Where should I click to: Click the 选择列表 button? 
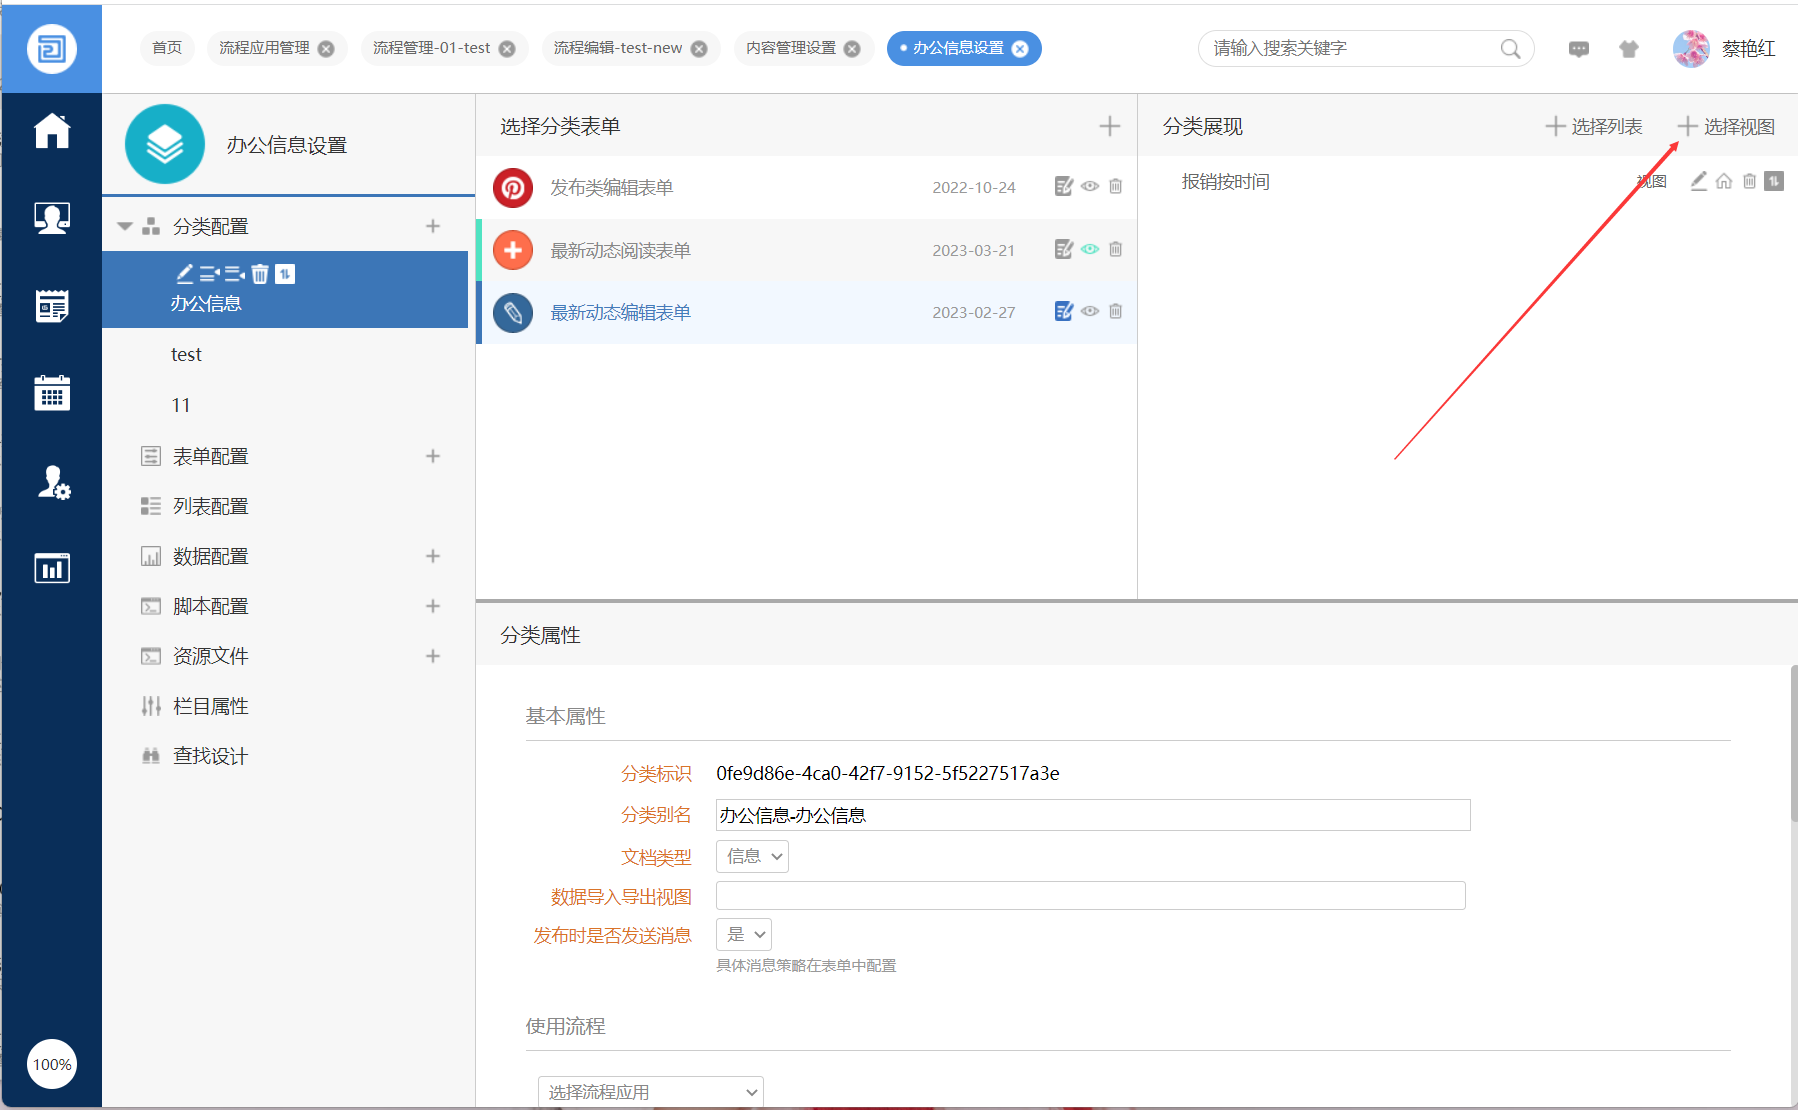(1594, 126)
